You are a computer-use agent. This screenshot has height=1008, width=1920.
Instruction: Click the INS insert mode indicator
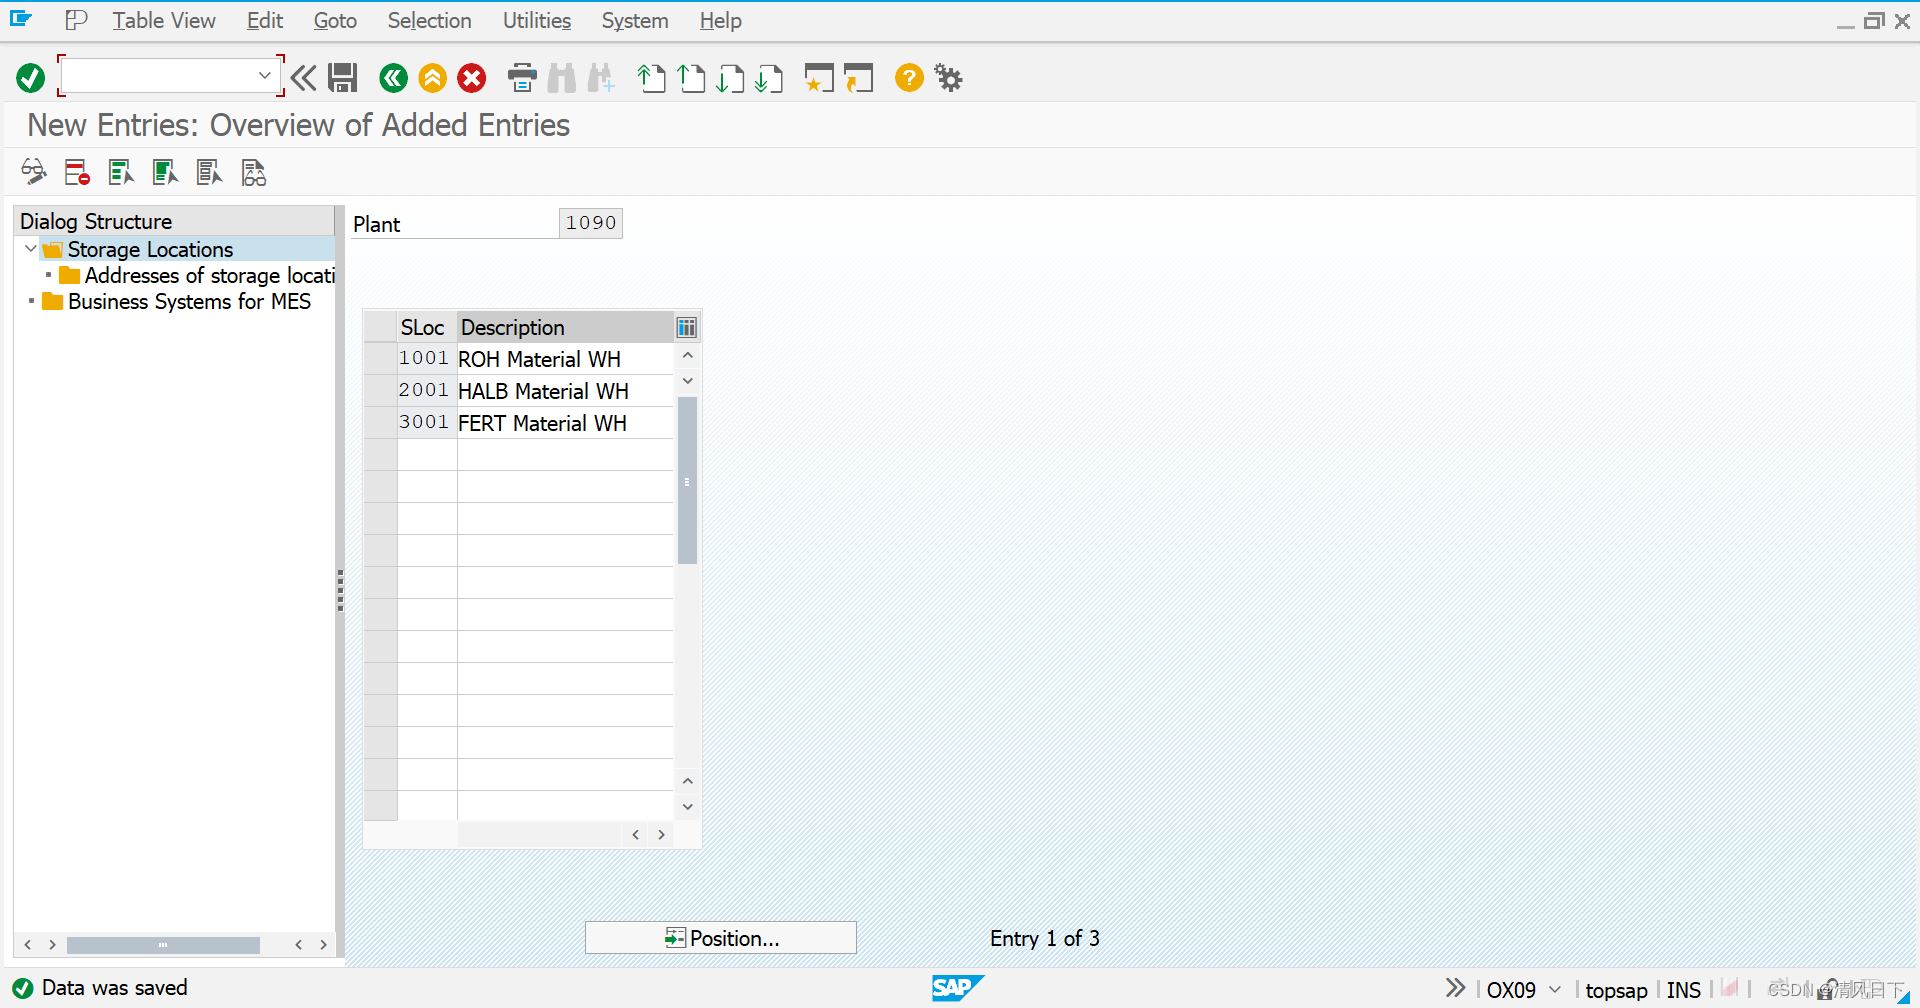pos(1684,990)
